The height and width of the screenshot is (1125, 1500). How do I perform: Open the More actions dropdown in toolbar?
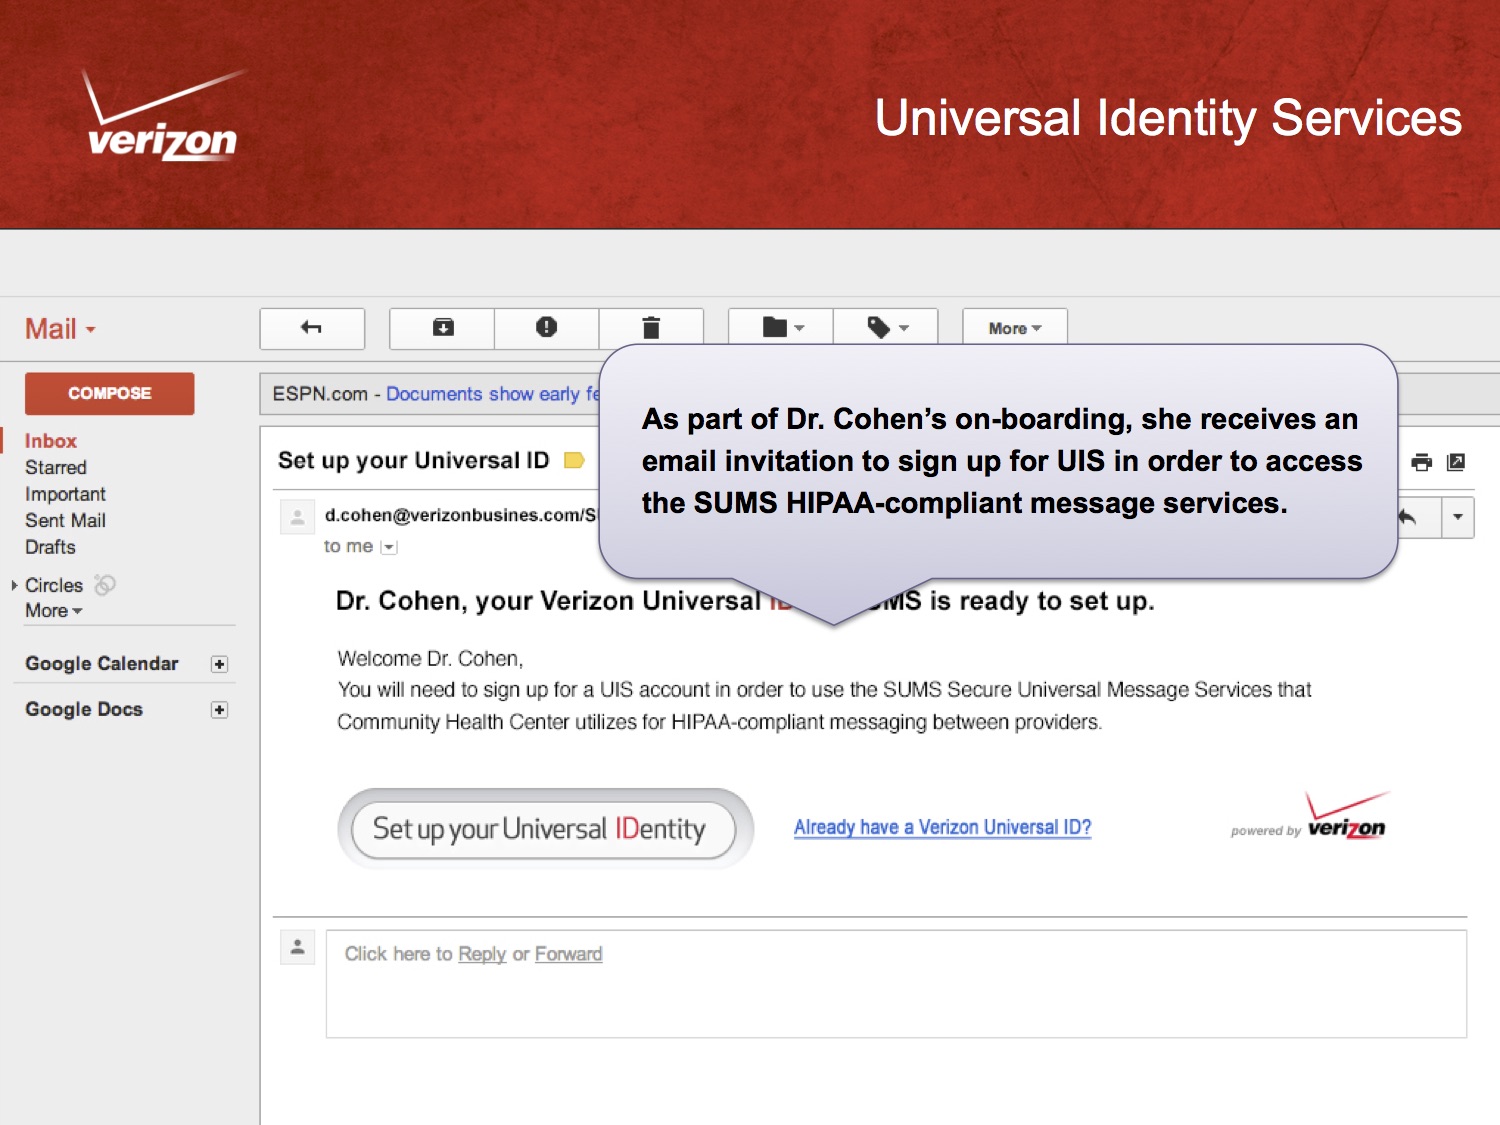1014,328
